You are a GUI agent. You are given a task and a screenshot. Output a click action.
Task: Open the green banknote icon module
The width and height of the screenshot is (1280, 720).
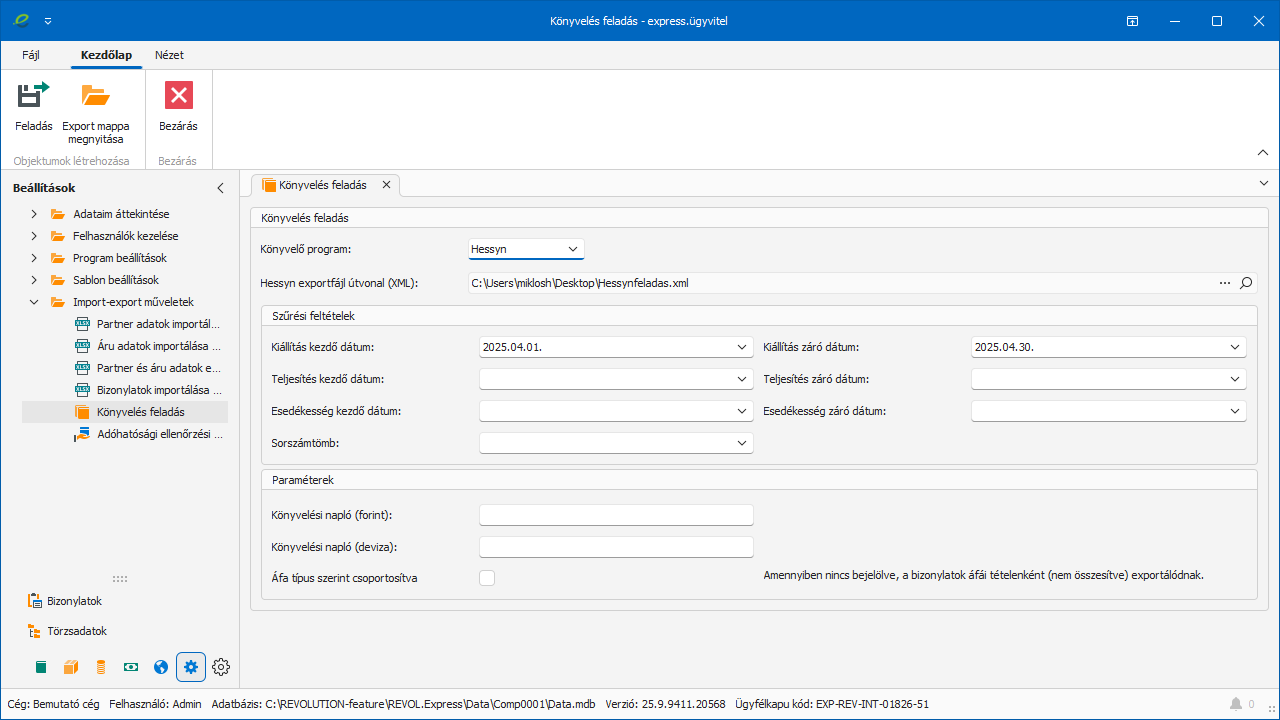(x=131, y=667)
